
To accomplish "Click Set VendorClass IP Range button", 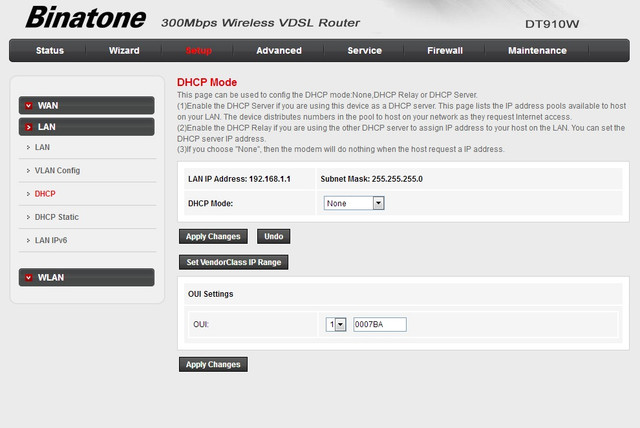I will click(x=234, y=262).
